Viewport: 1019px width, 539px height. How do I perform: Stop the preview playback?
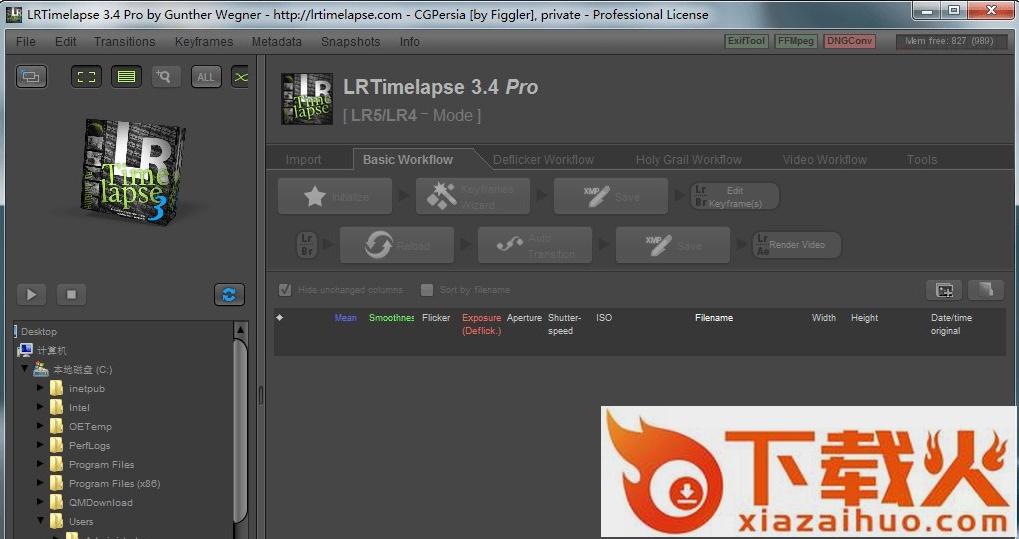71,295
